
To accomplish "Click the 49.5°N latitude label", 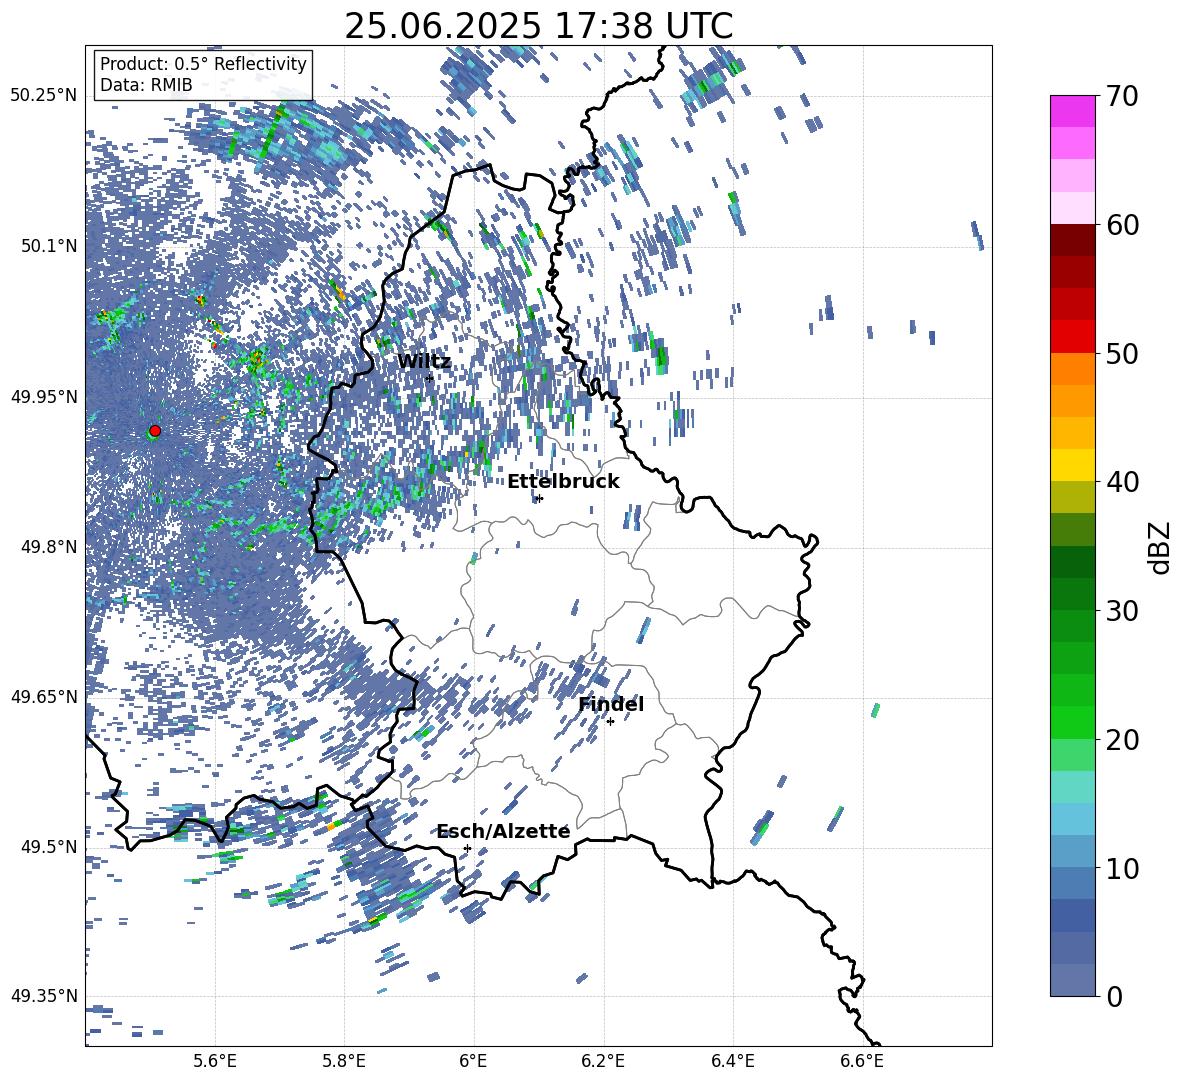I will [49, 846].
